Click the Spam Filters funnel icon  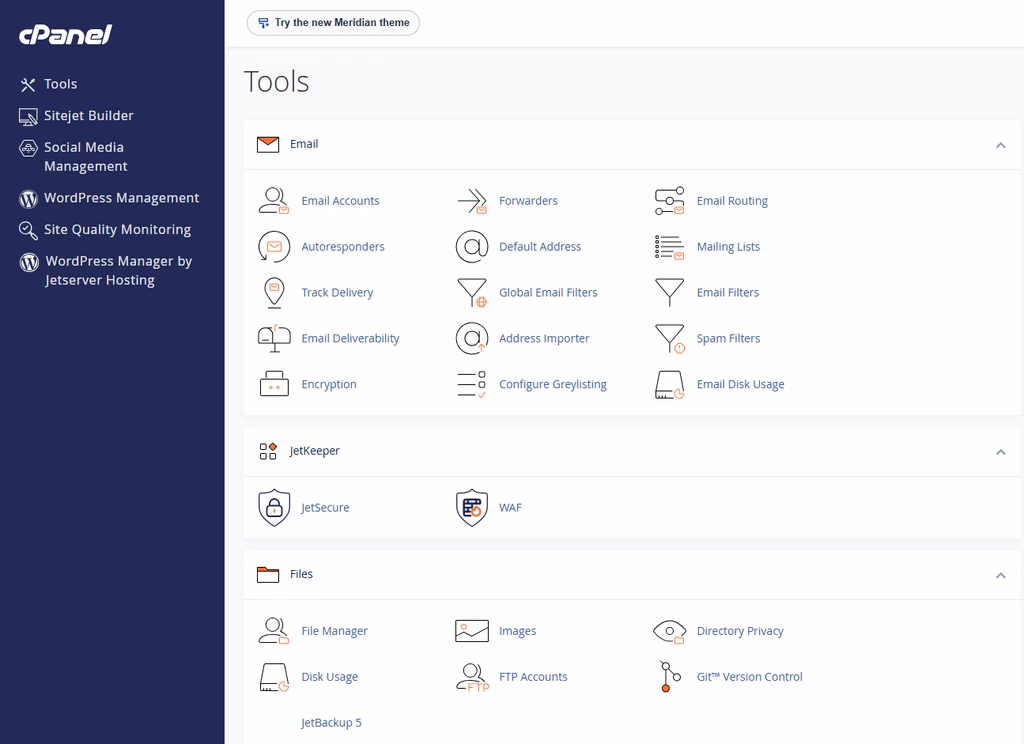[x=669, y=338]
